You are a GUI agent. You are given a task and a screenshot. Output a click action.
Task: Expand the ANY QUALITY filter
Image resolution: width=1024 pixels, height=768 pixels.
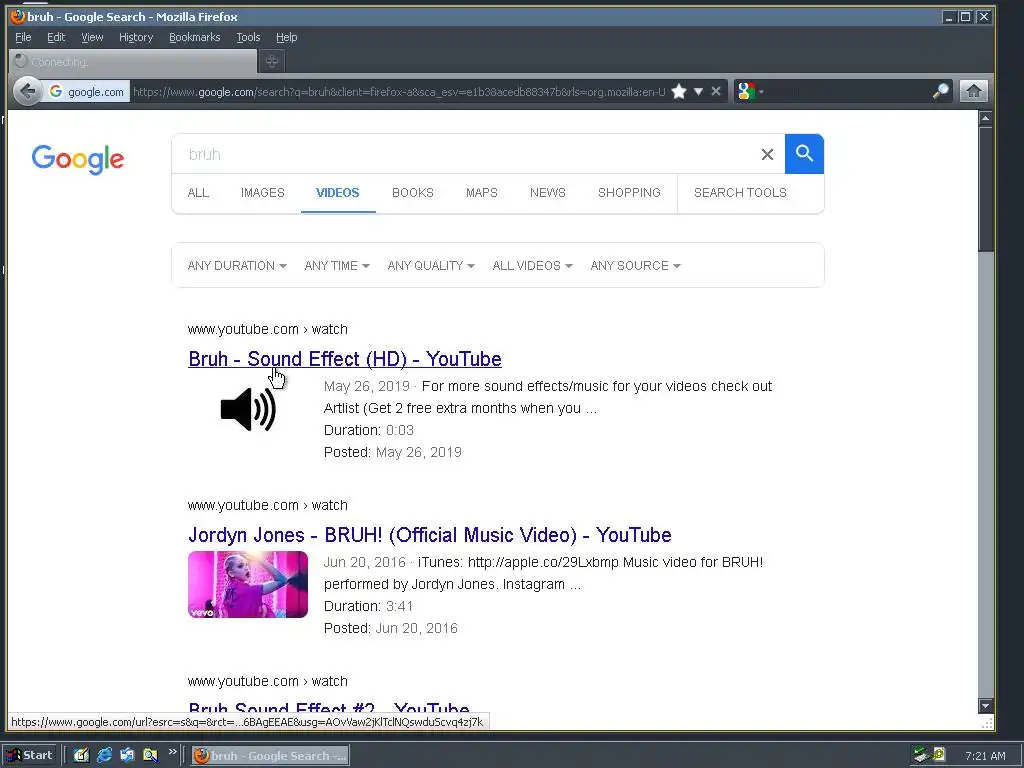pos(431,266)
